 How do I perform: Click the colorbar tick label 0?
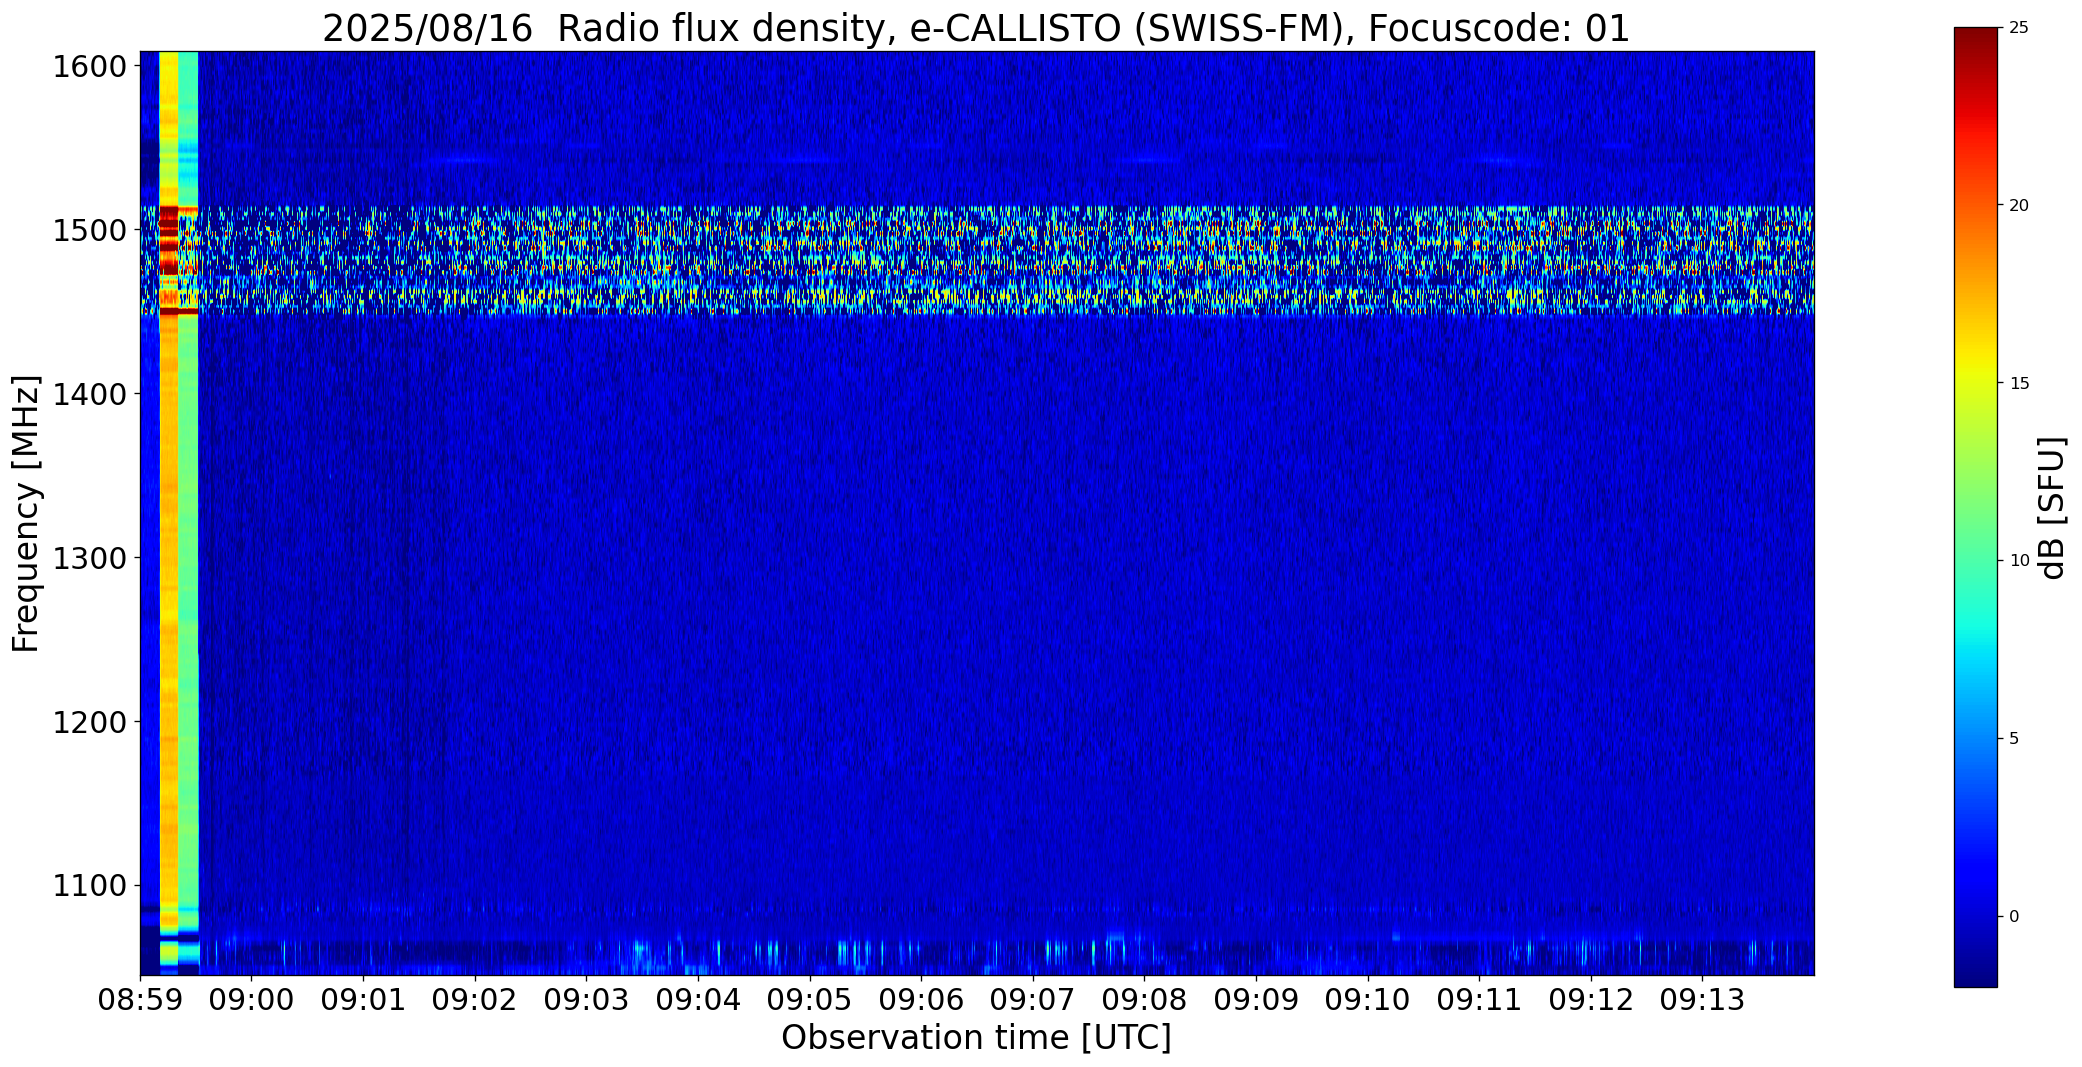pos(2014,916)
